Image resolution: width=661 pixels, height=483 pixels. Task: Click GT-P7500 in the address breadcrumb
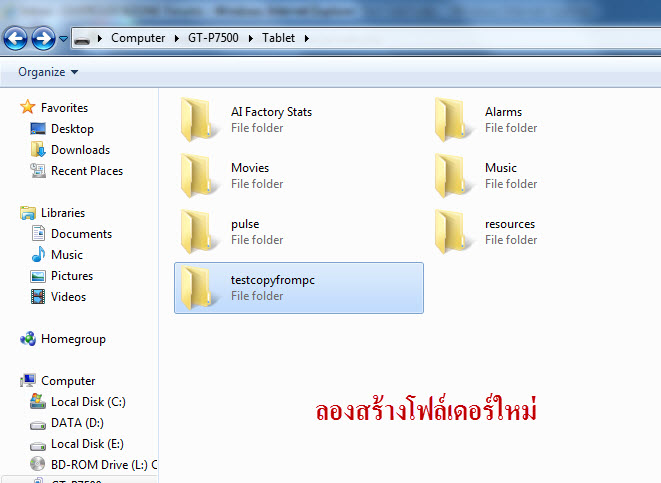click(x=211, y=38)
